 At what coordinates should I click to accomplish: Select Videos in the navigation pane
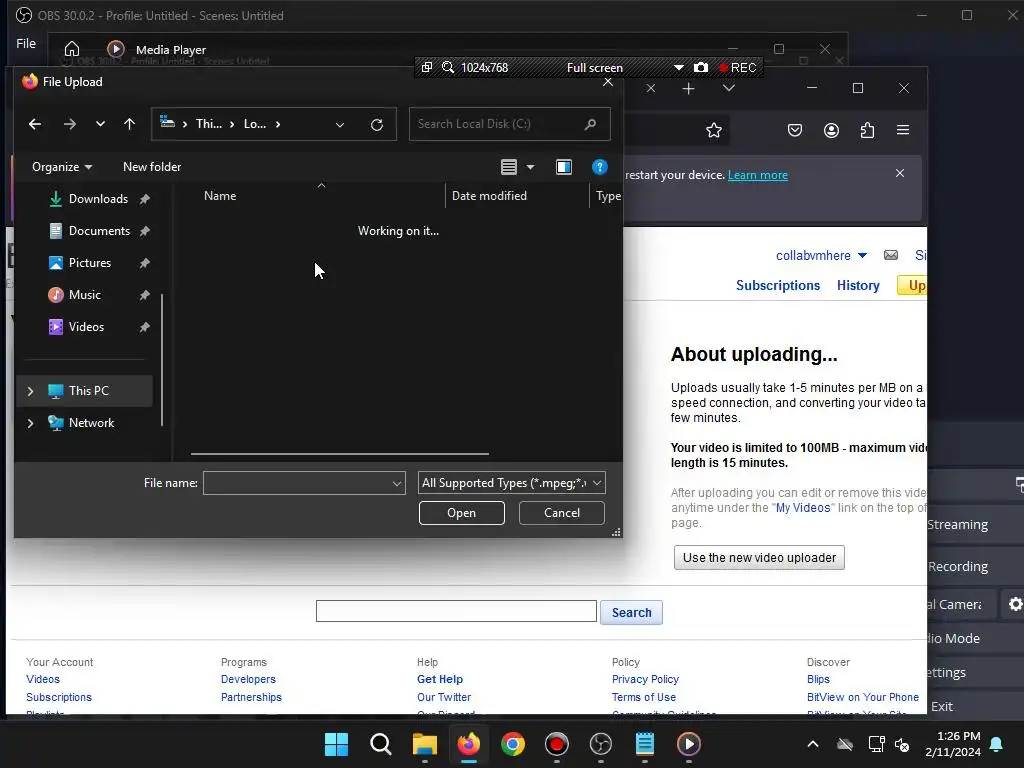[x=86, y=327]
